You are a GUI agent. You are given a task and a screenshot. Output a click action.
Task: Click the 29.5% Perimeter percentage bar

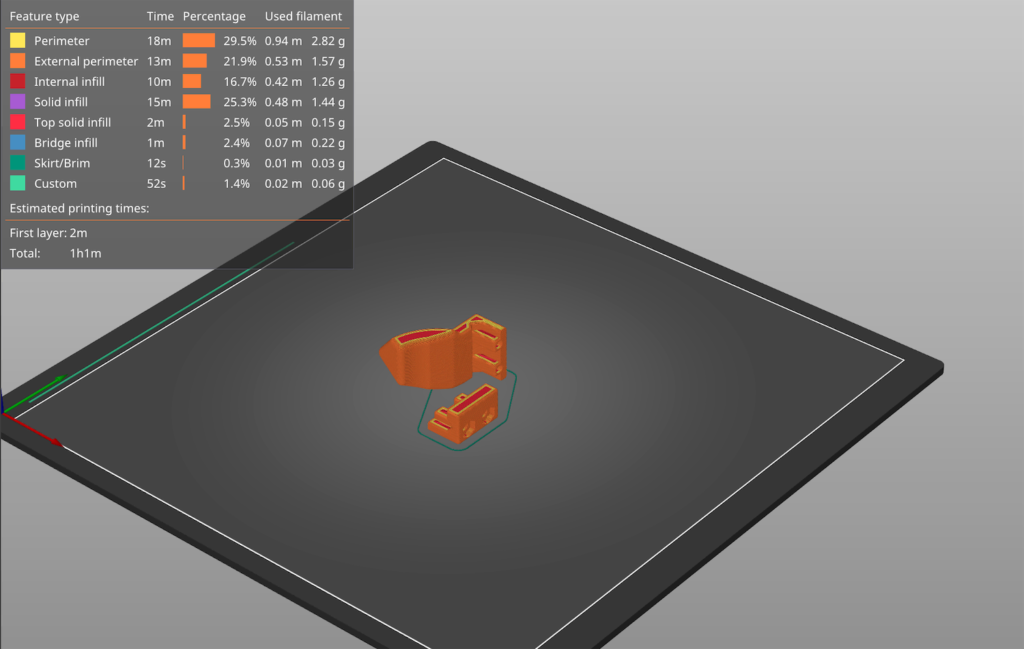point(196,40)
